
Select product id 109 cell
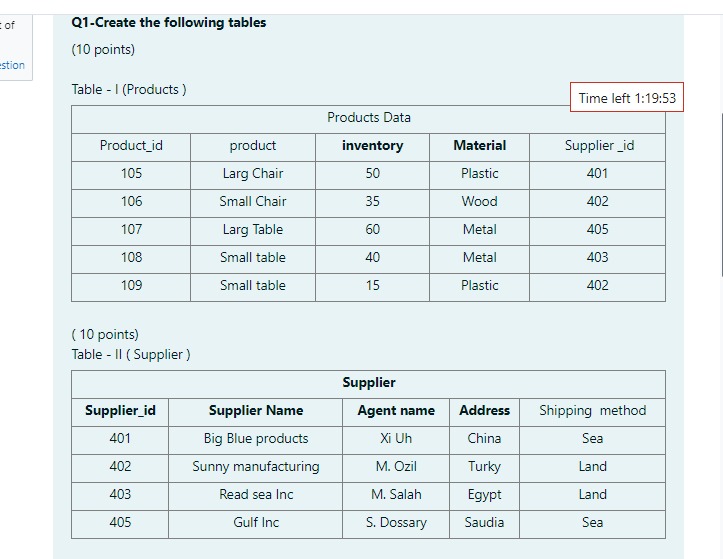131,286
